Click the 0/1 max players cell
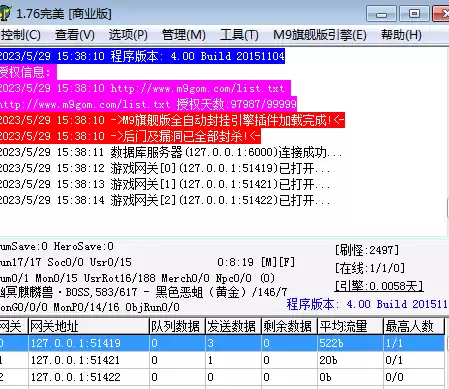Viewport: 449px width, 389px height. point(414,360)
